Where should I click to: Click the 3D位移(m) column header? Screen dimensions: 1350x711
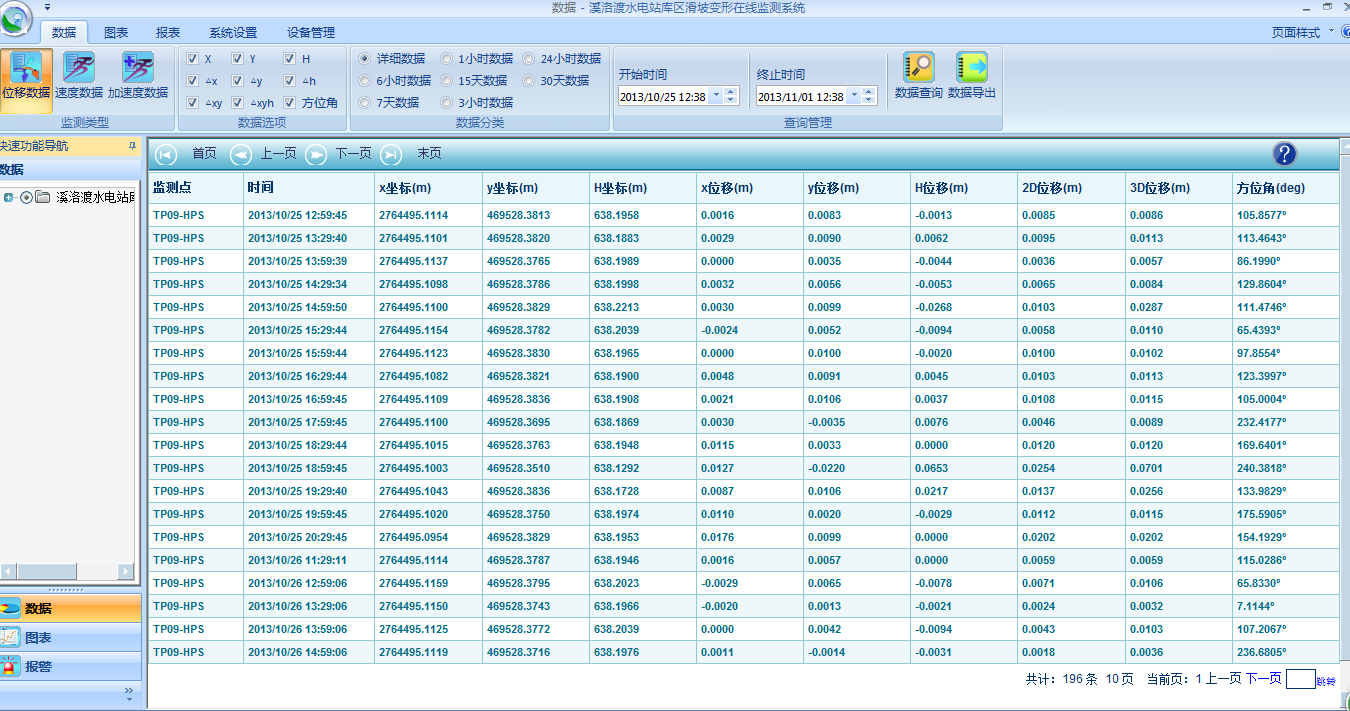coord(1179,188)
